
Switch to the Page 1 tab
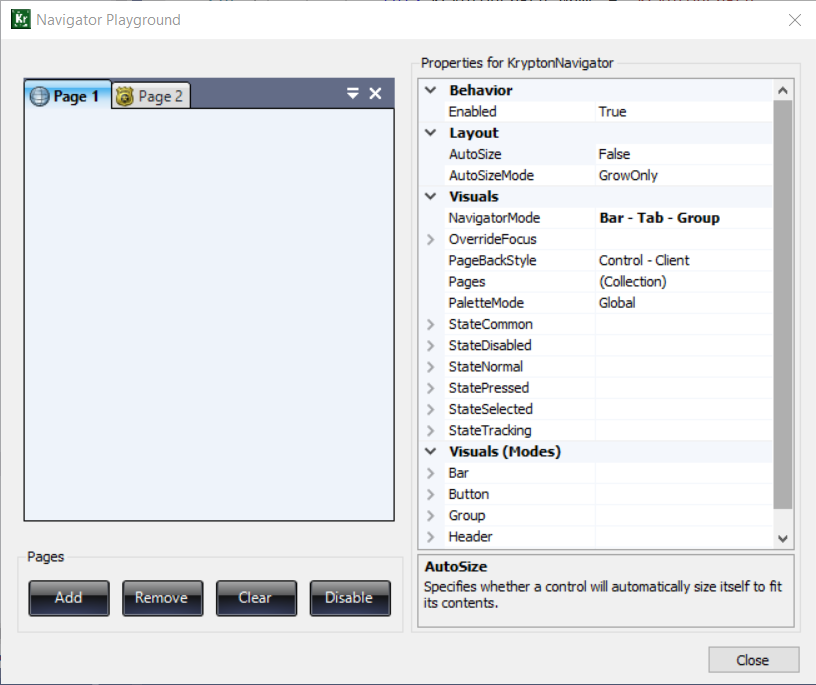[68, 95]
